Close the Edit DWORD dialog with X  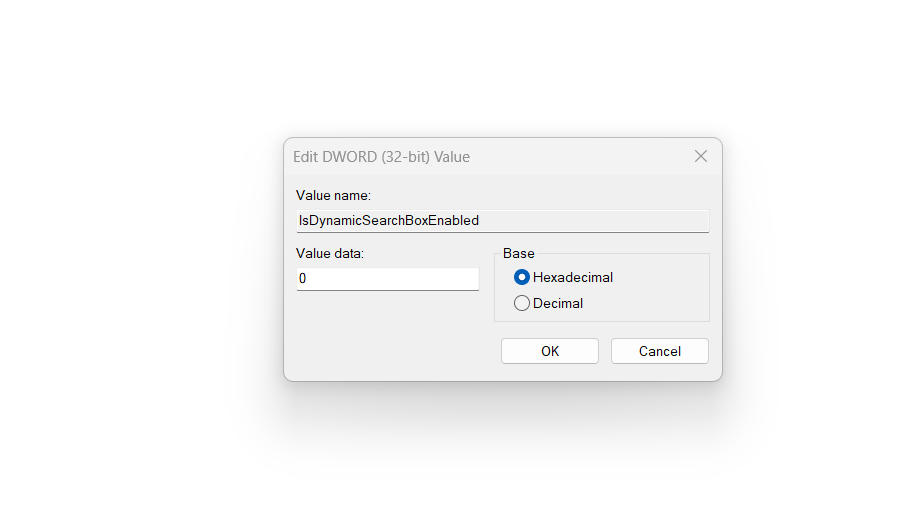[700, 156]
